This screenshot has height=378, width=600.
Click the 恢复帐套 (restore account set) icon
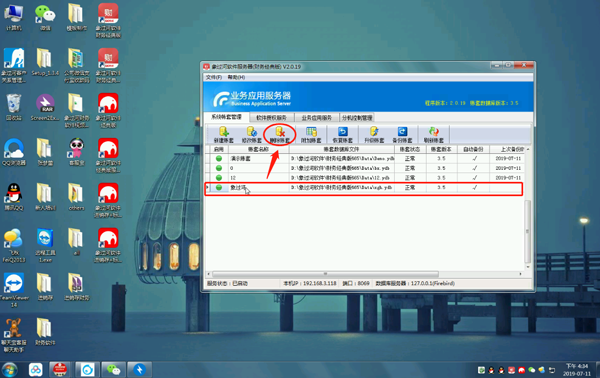[x=342, y=135]
